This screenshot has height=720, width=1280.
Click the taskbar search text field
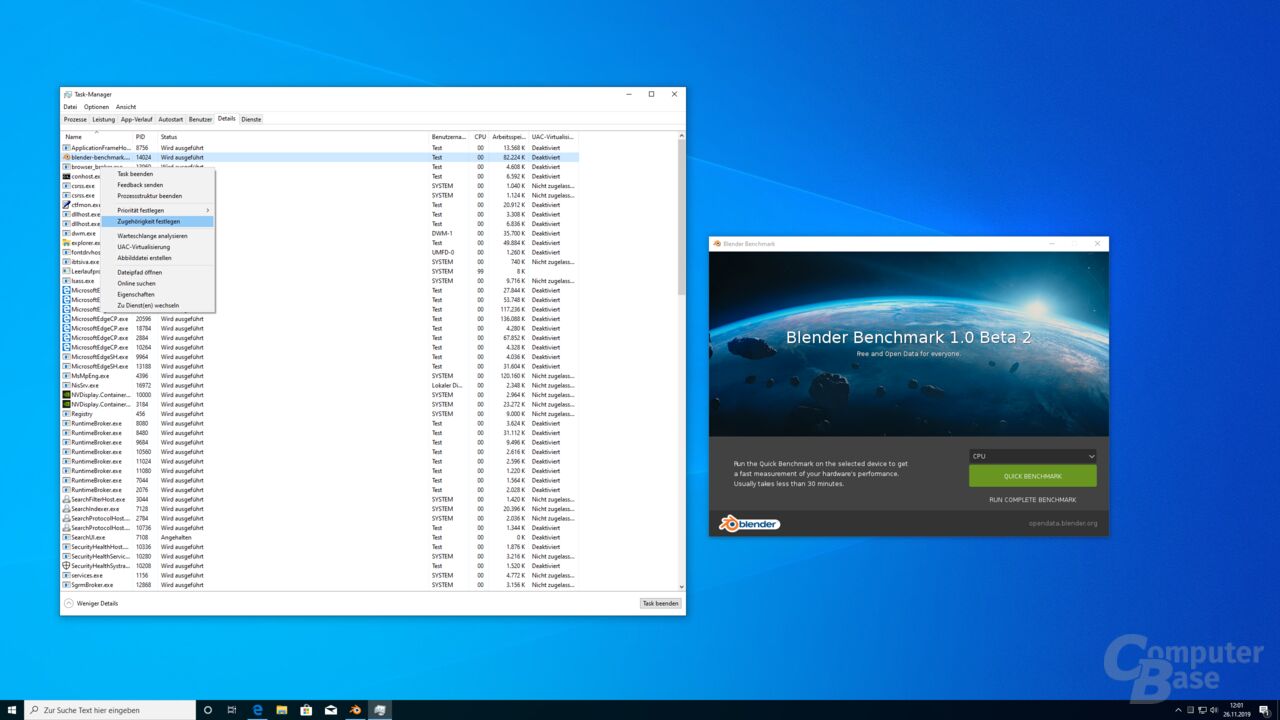pos(108,710)
